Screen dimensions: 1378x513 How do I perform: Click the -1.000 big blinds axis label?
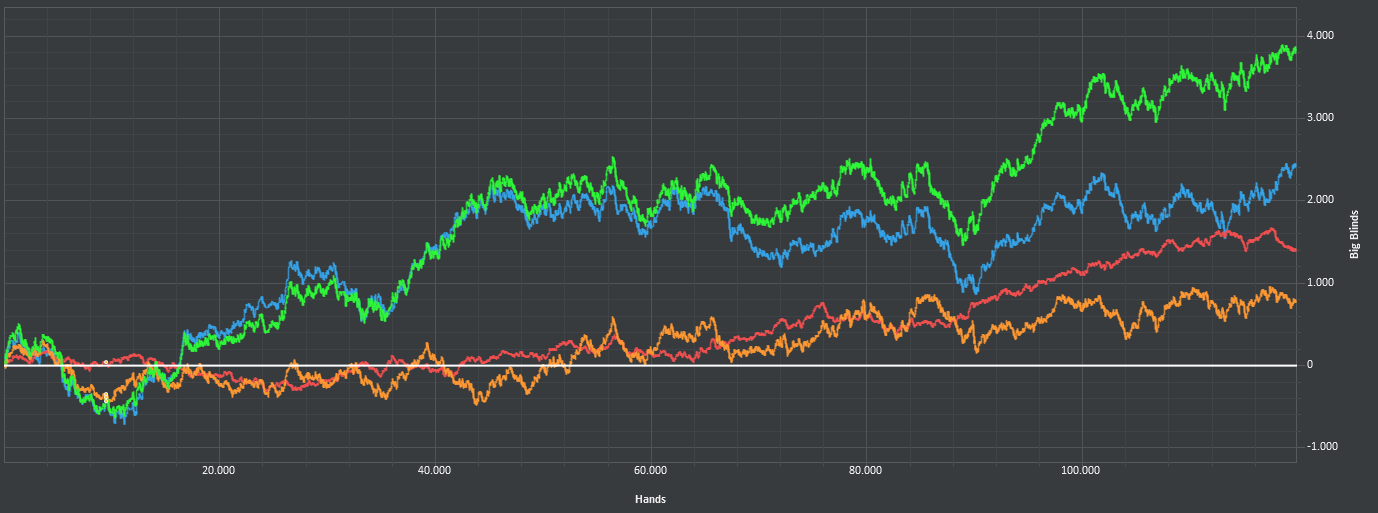1320,447
